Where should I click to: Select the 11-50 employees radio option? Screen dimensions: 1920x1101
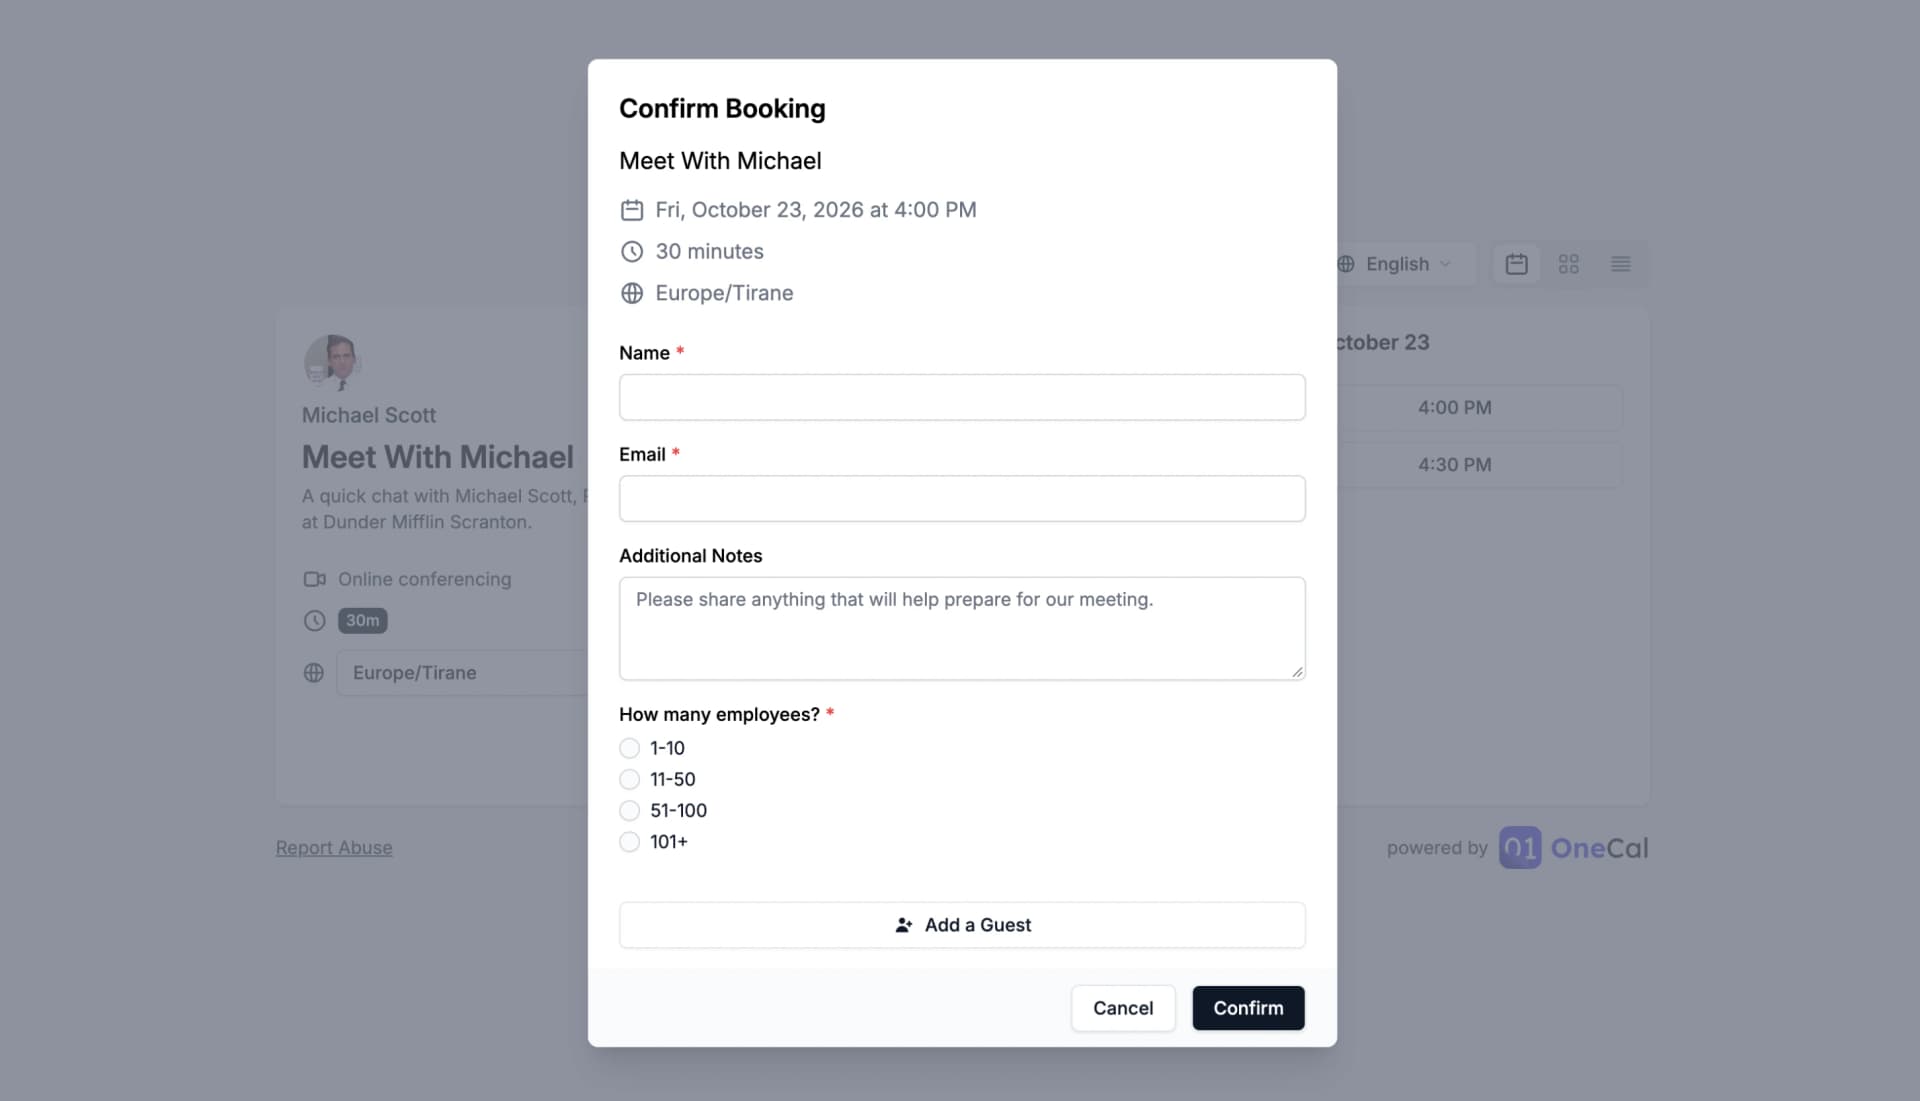[629, 779]
